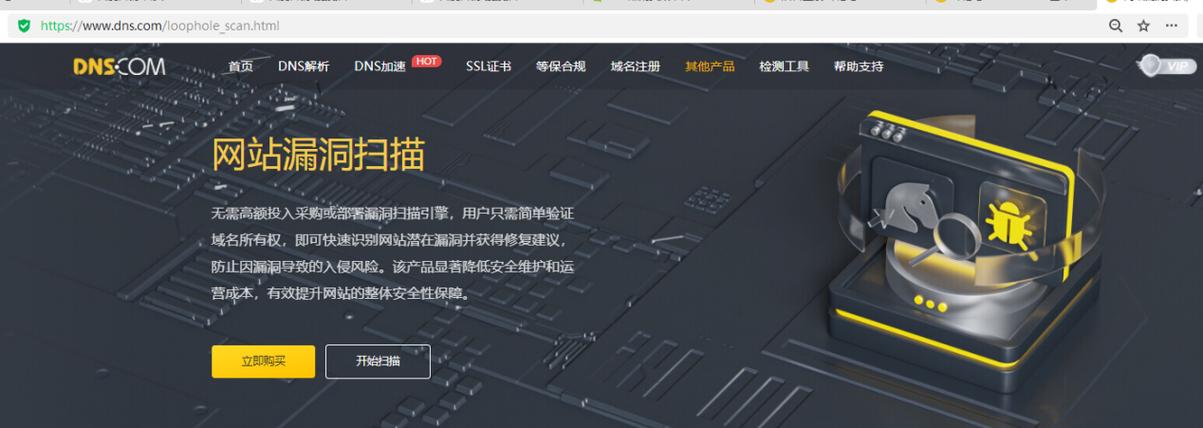Open the 帮助支持 menu item
Image resolution: width=1203 pixels, height=428 pixels.
(858, 67)
